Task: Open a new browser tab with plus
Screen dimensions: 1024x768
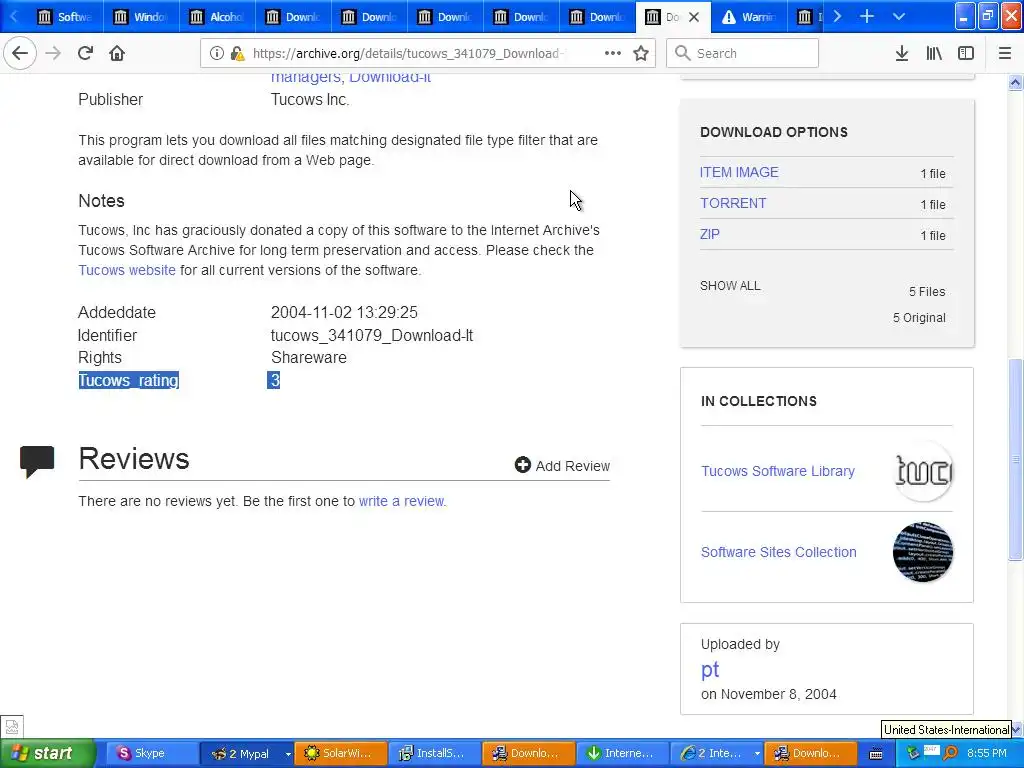Action: point(867,16)
